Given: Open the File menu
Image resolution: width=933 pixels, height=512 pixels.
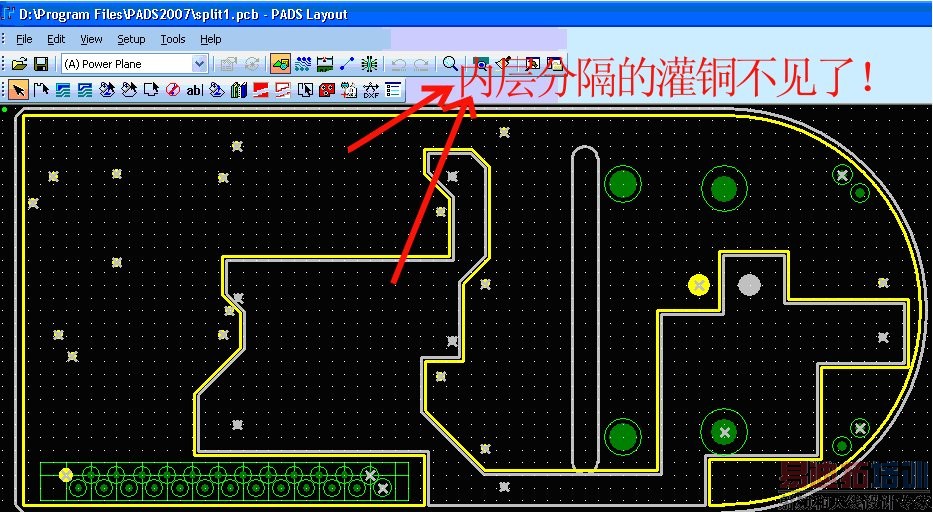Looking at the screenshot, I should 24,39.
